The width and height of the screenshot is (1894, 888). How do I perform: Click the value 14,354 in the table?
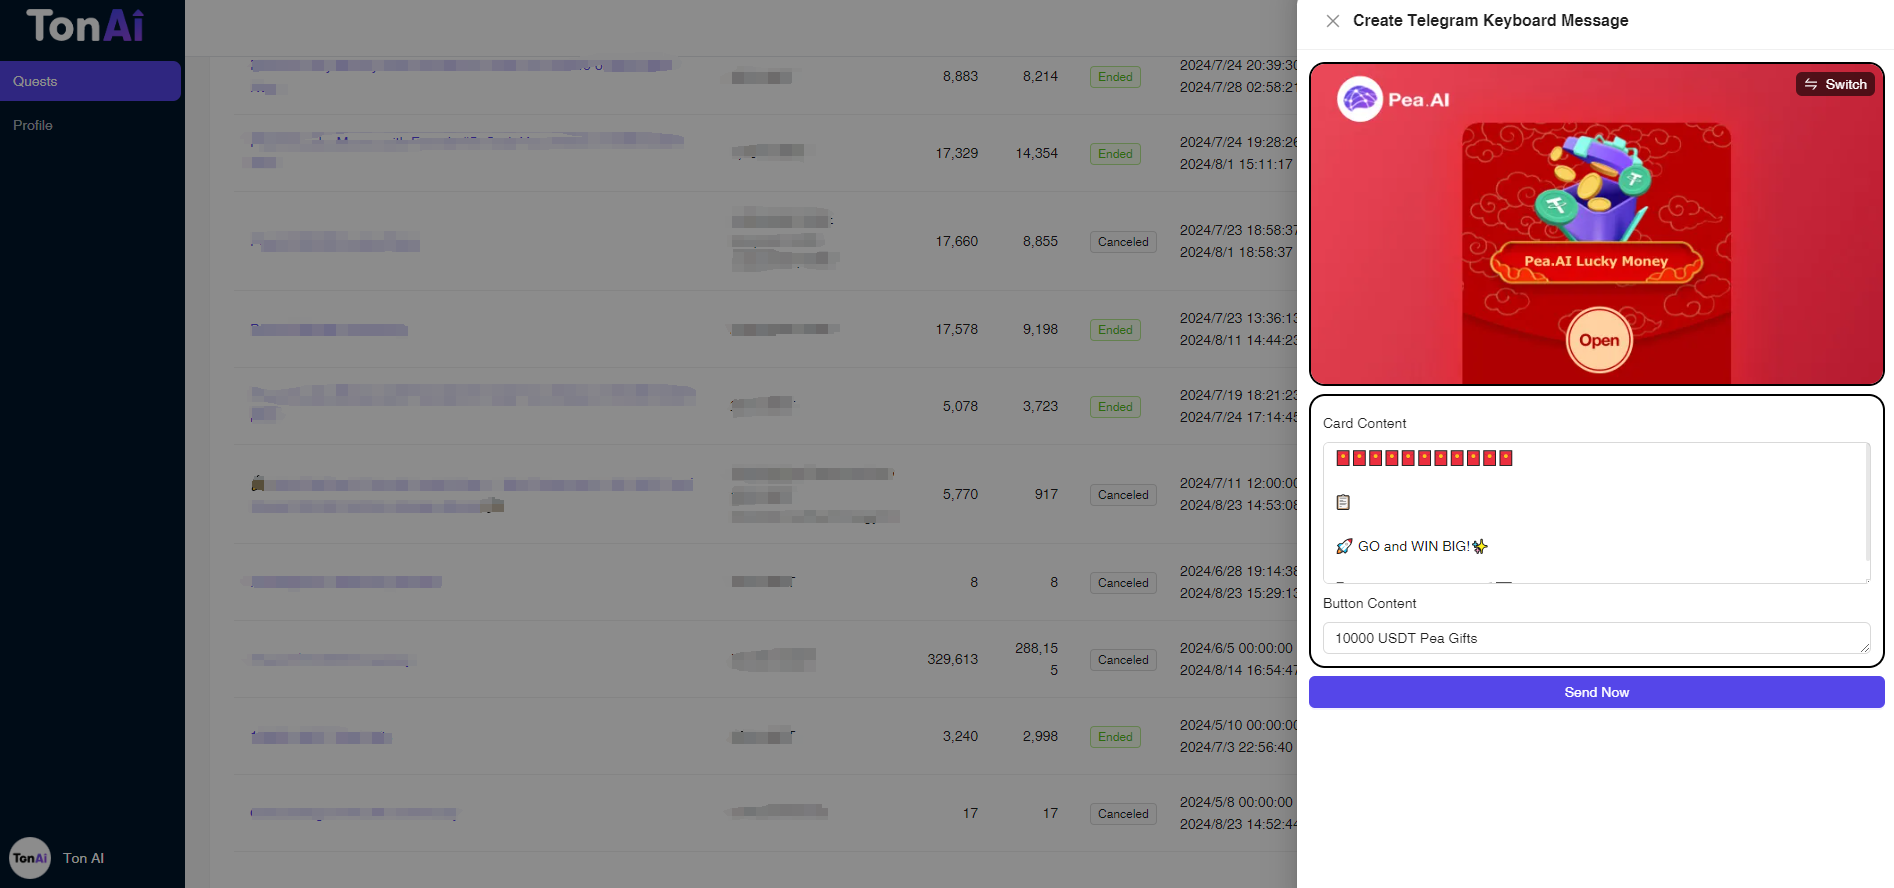click(1037, 153)
